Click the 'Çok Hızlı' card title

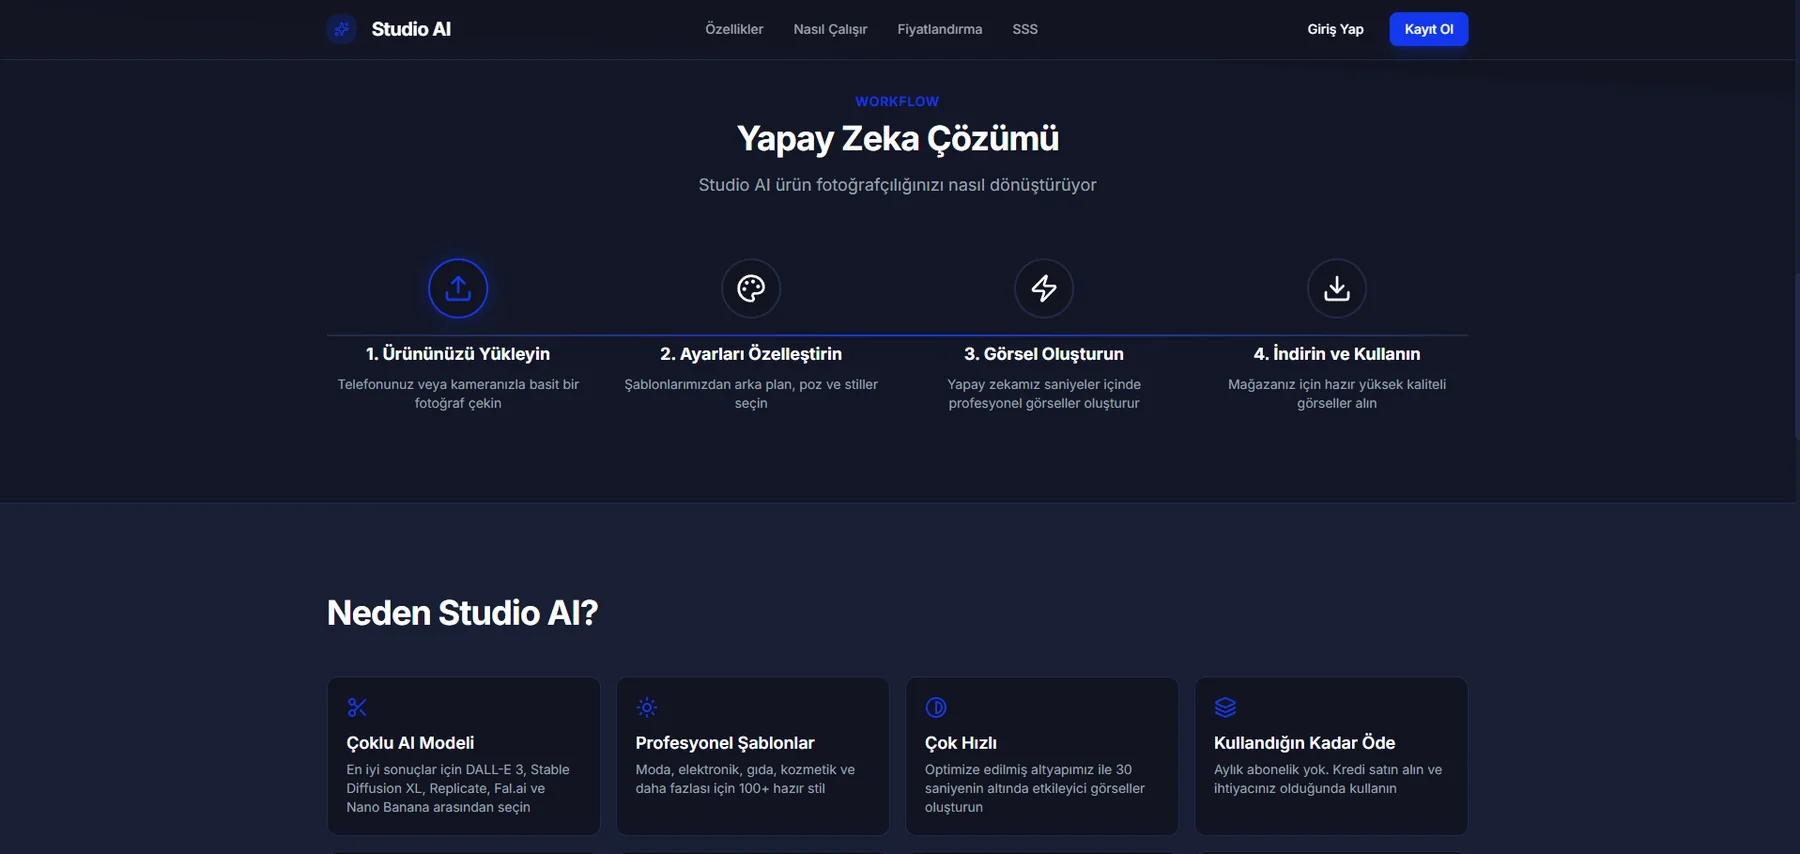click(961, 743)
